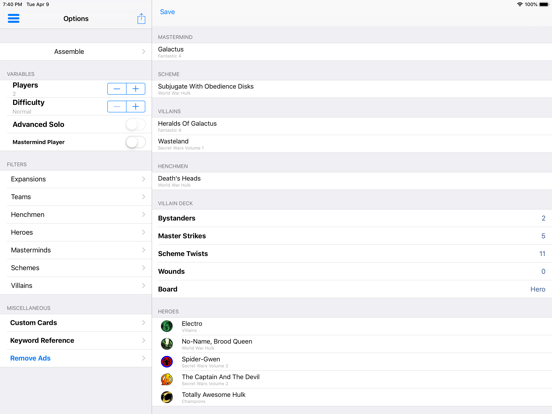
Task: Click the Bystanders row
Action: (352, 218)
